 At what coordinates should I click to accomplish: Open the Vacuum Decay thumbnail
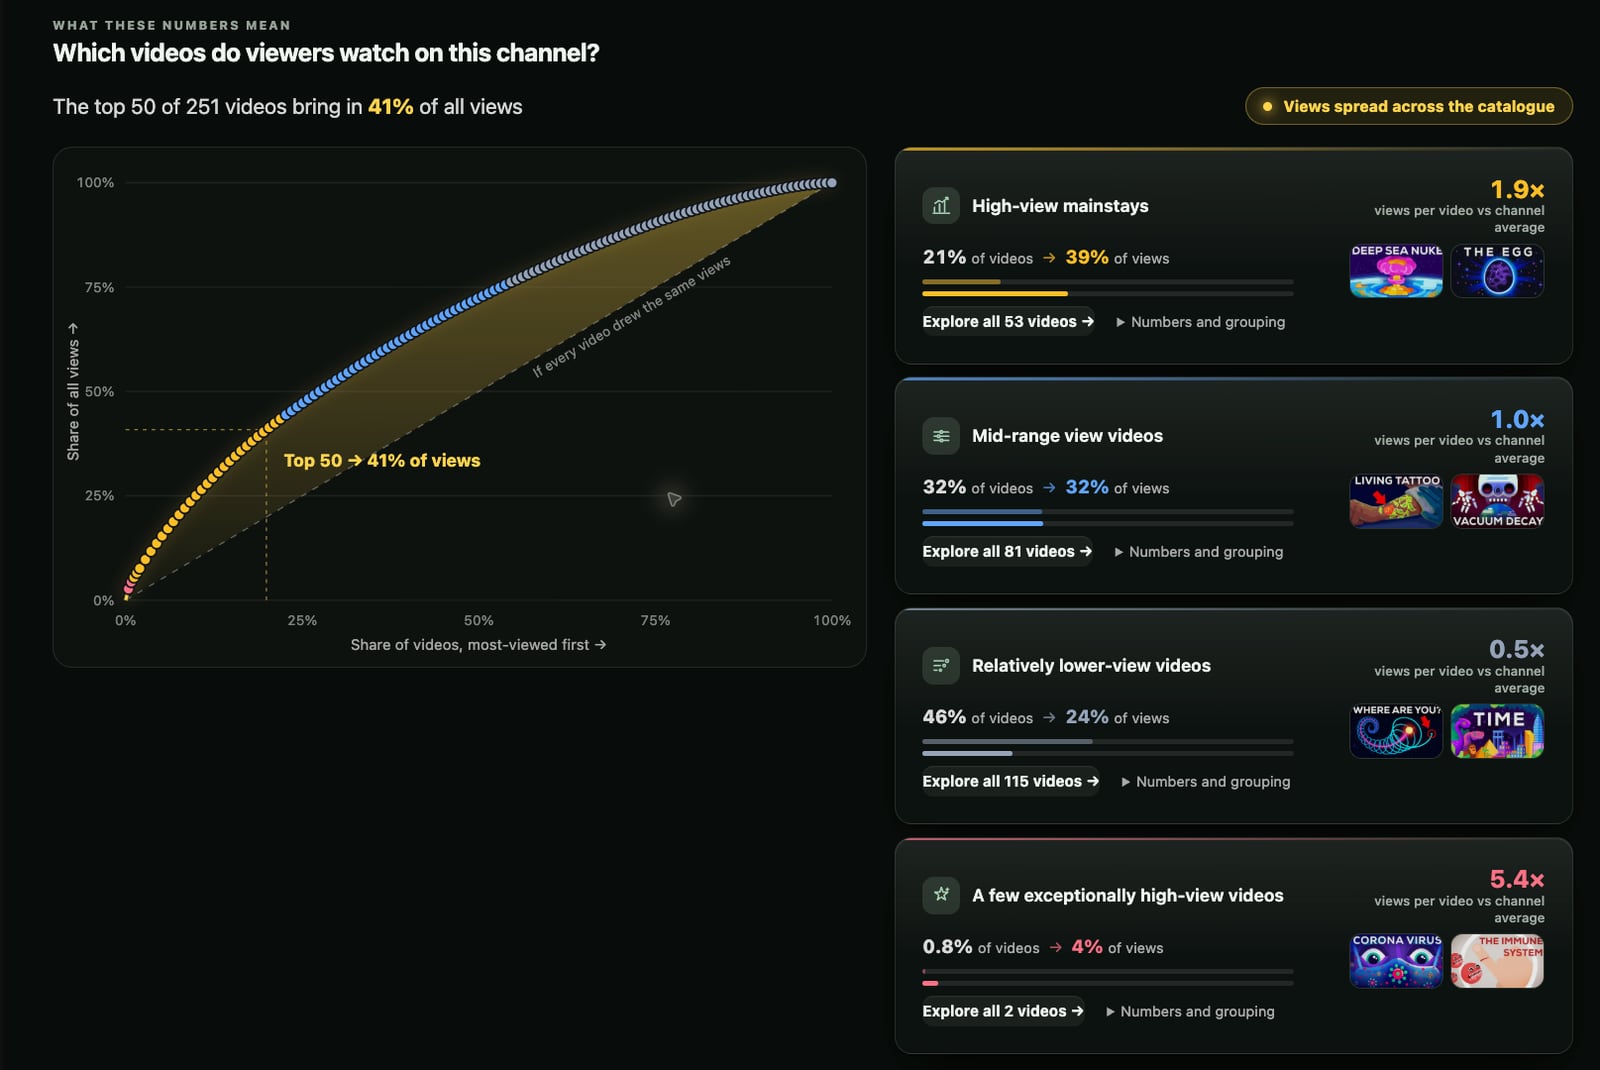click(1497, 501)
